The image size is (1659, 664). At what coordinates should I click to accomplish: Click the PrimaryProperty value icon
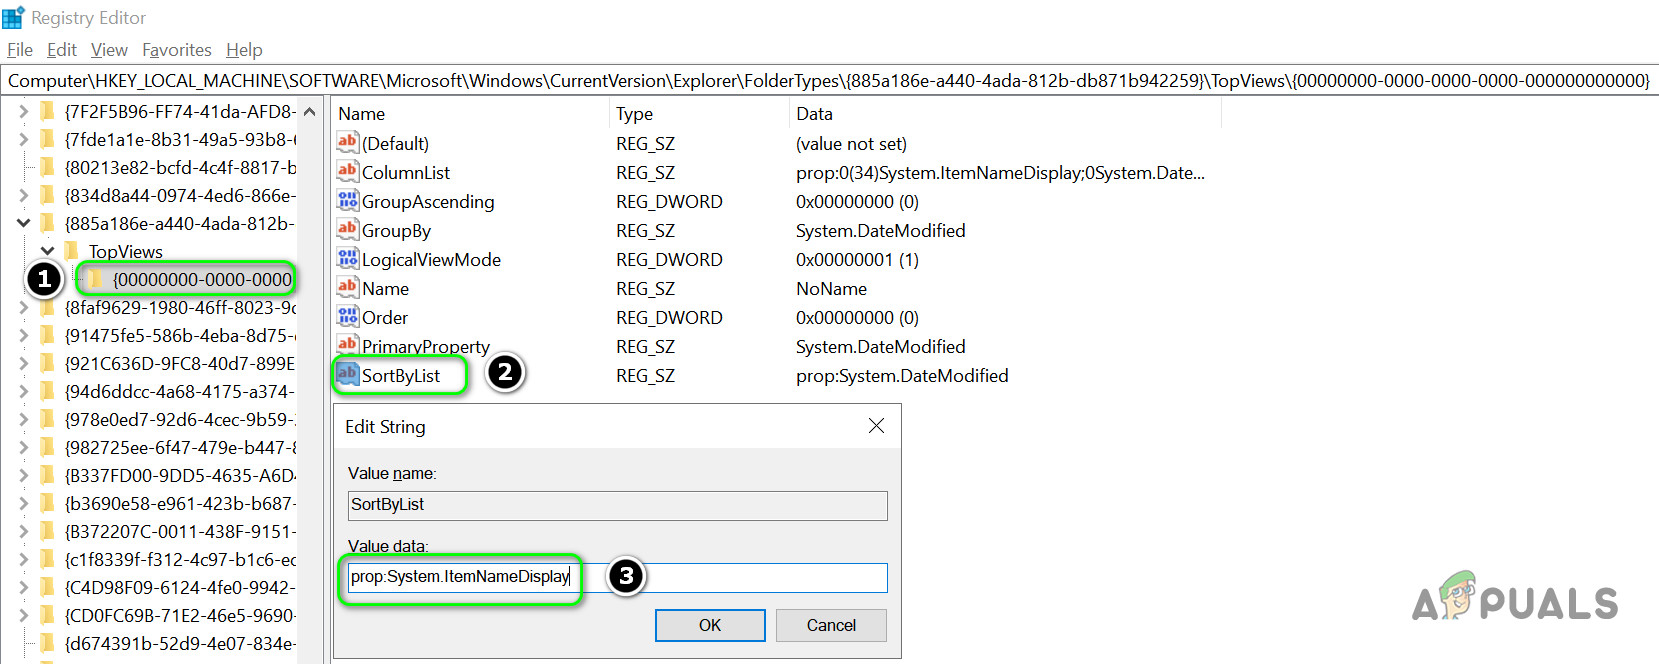coord(347,345)
